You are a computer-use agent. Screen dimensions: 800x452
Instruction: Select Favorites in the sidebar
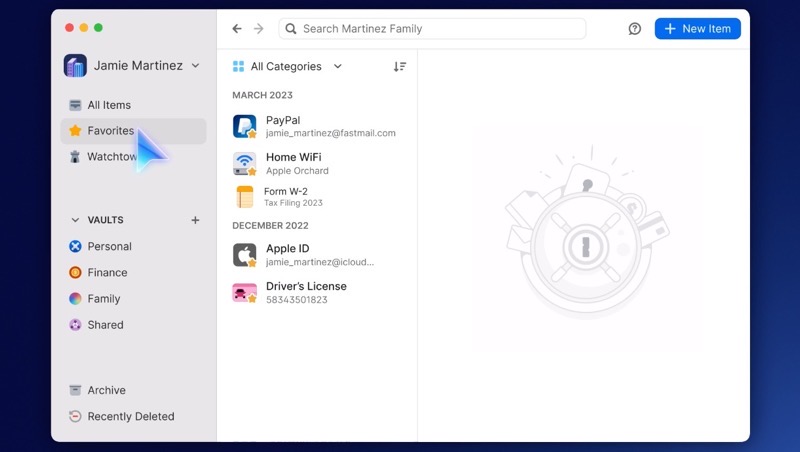pyautogui.click(x=133, y=131)
